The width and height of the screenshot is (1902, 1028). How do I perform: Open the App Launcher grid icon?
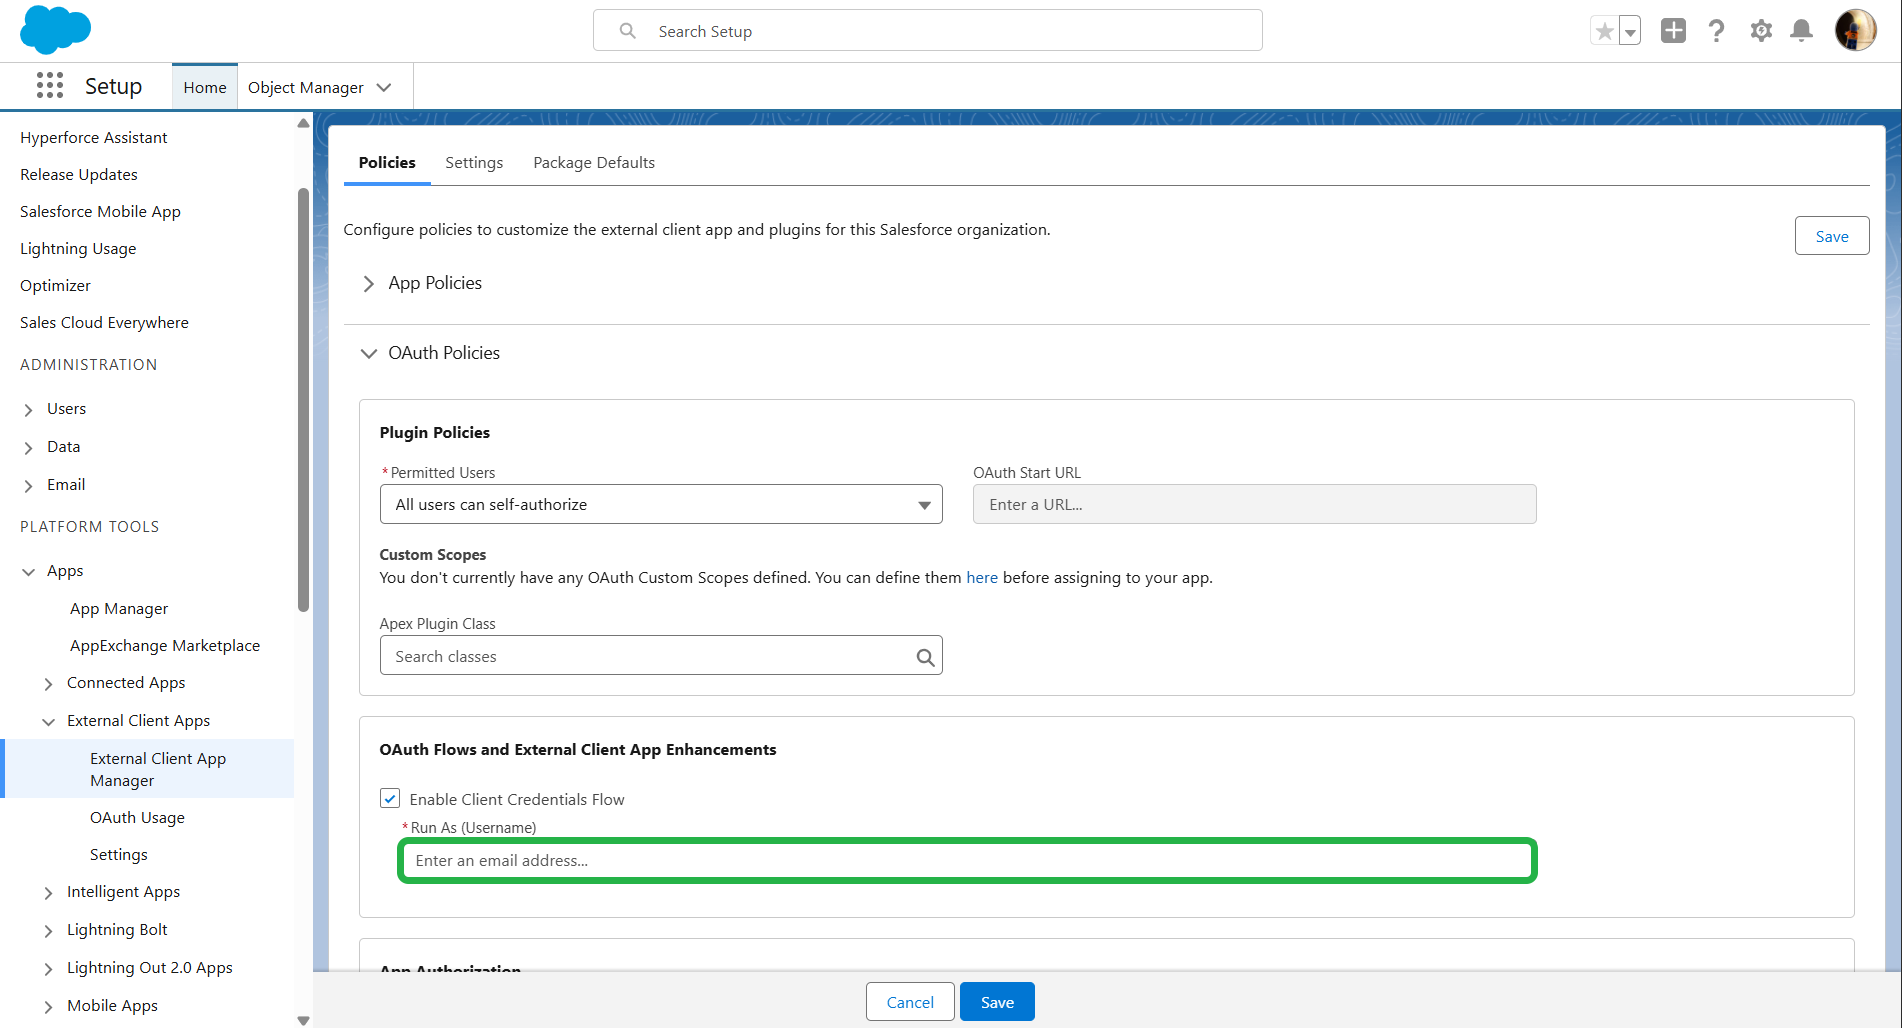(x=50, y=86)
